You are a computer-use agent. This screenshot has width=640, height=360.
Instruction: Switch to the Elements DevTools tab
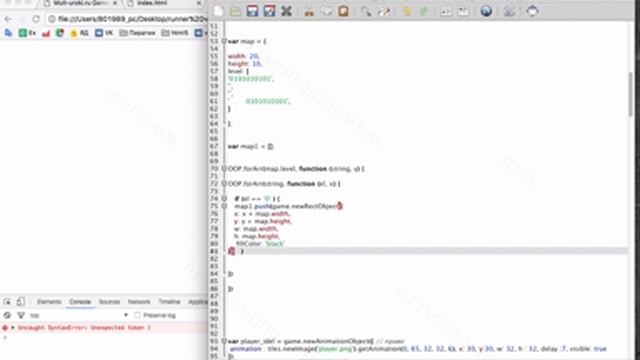(x=49, y=302)
